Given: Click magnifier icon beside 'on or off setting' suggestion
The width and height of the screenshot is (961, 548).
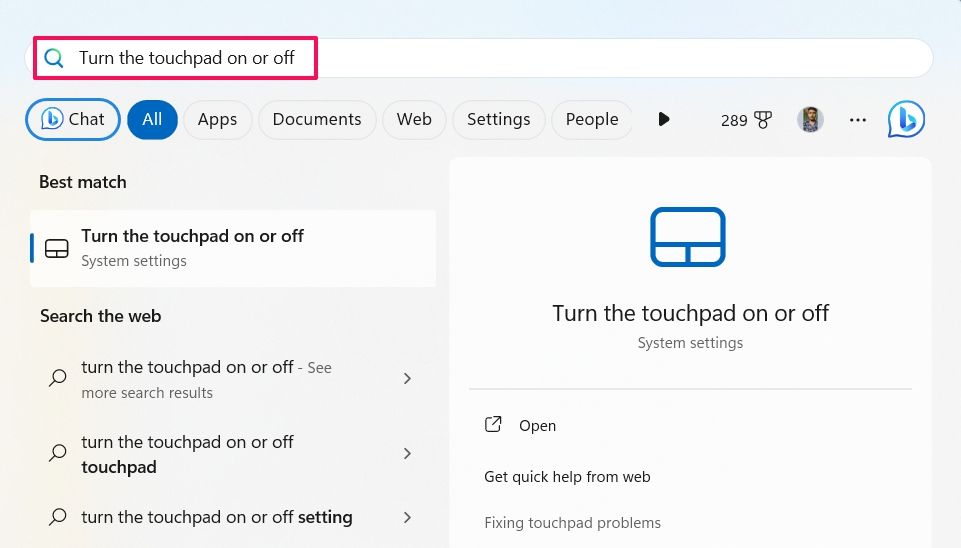Looking at the screenshot, I should (x=58, y=517).
